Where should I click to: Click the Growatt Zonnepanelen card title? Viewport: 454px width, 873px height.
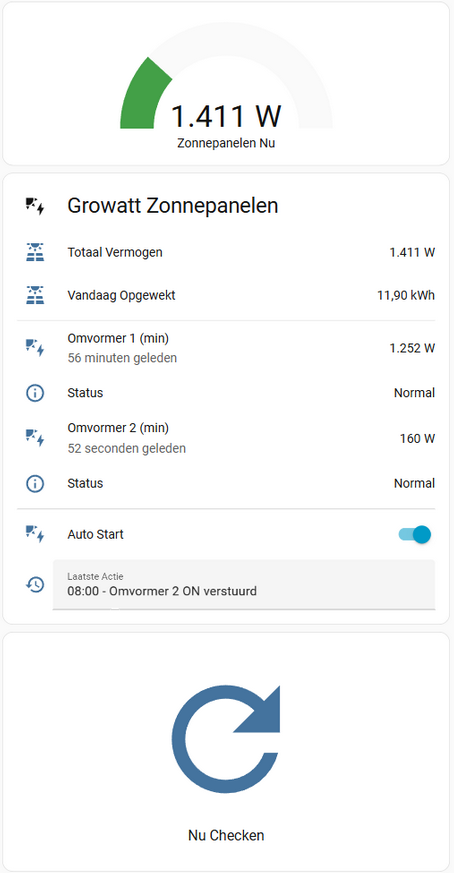(x=173, y=206)
